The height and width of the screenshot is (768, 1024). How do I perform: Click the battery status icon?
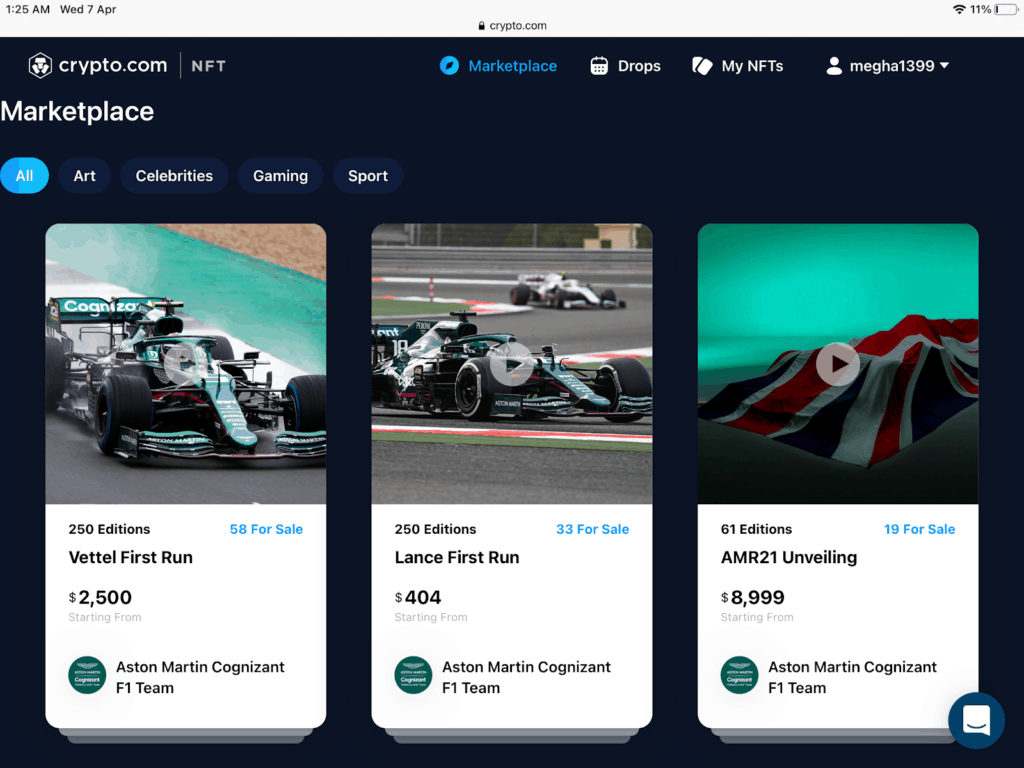click(x=1006, y=9)
